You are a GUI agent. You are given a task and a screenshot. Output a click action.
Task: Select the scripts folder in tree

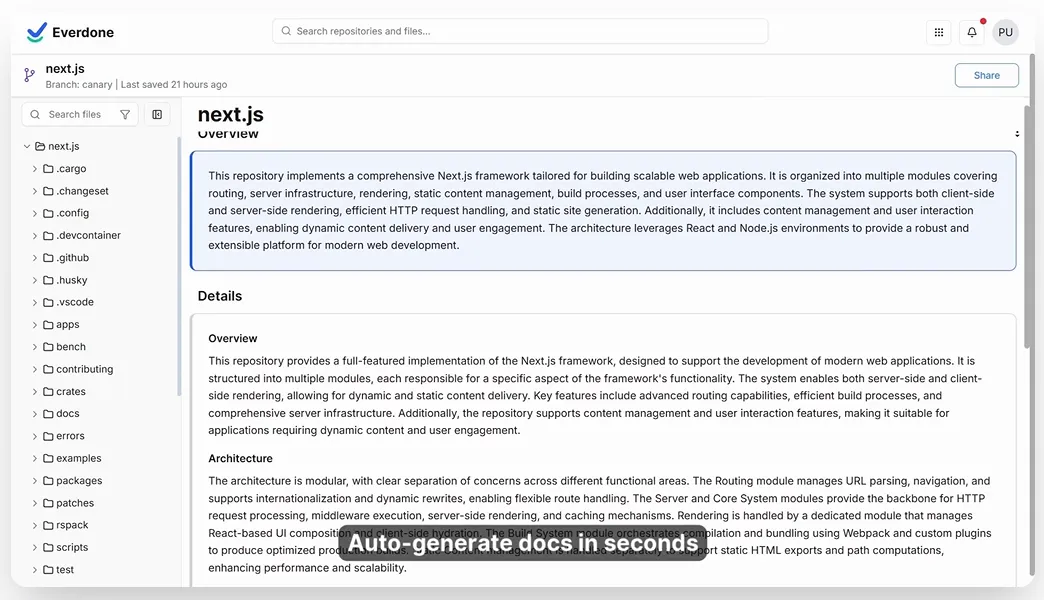[72, 548]
